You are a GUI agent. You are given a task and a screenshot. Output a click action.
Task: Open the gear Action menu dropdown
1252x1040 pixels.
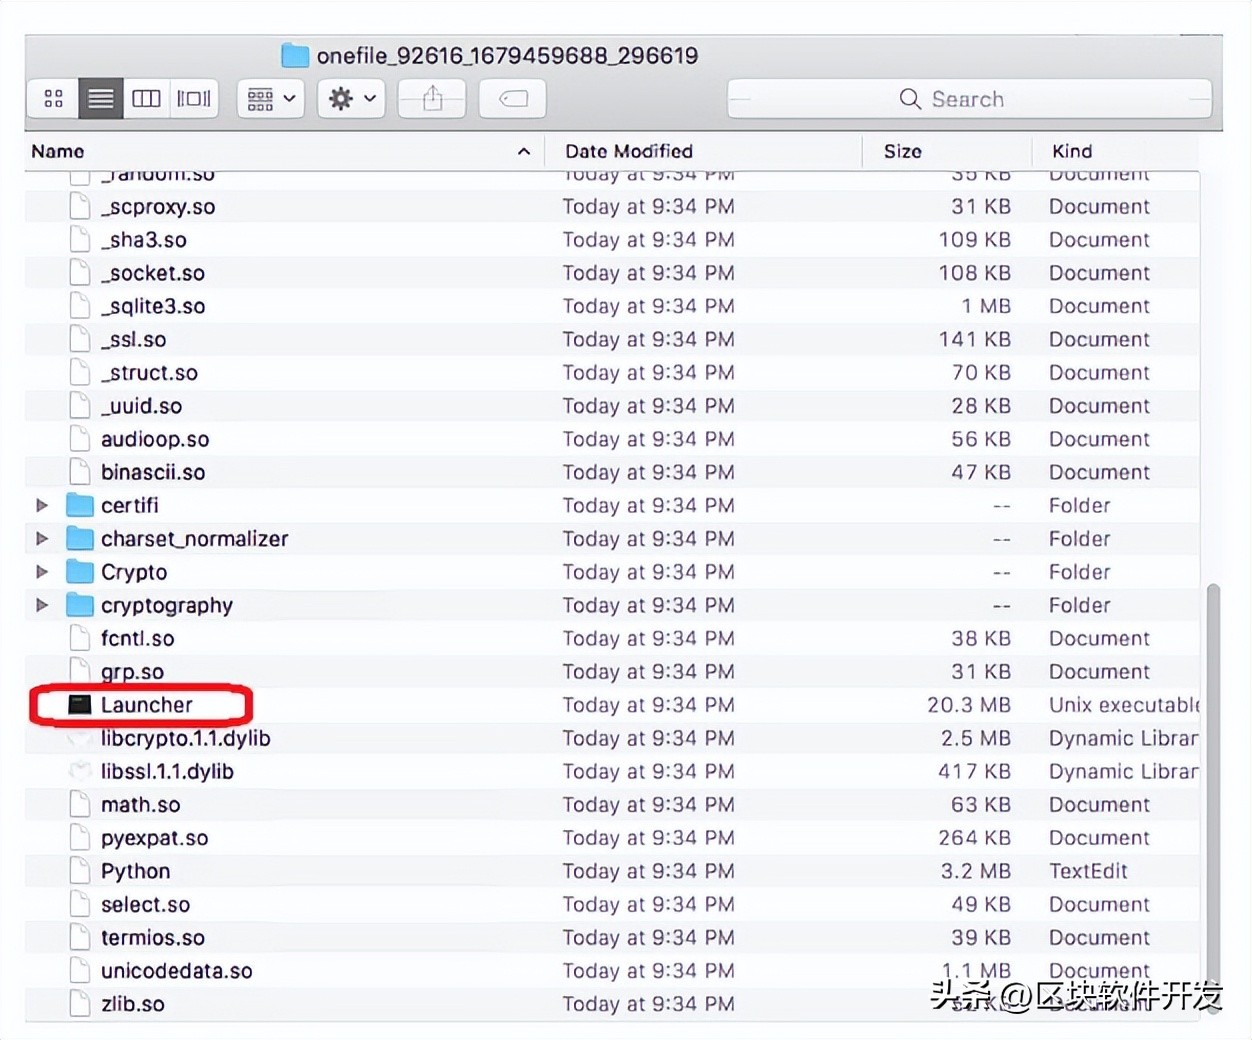351,98
